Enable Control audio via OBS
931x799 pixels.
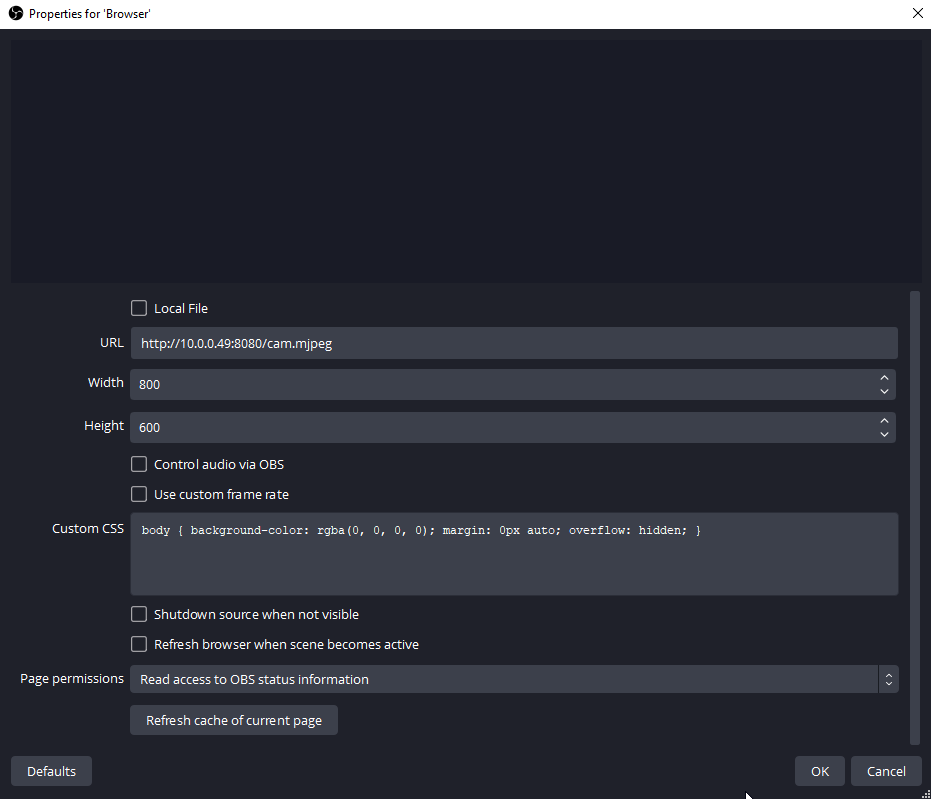(139, 464)
